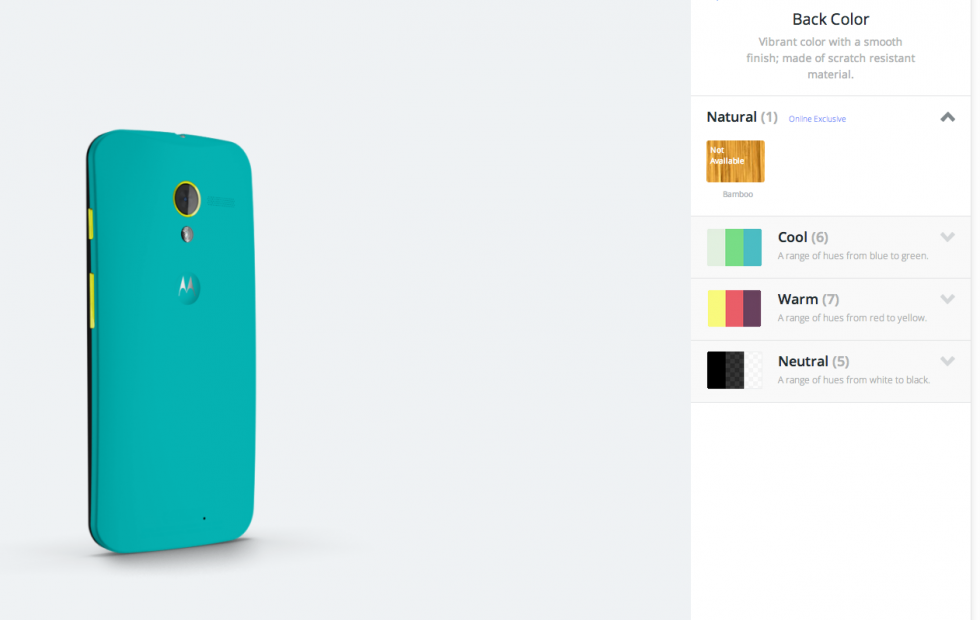980x620 pixels.
Task: Click the Bamboo label under swatch
Action: tap(738, 194)
